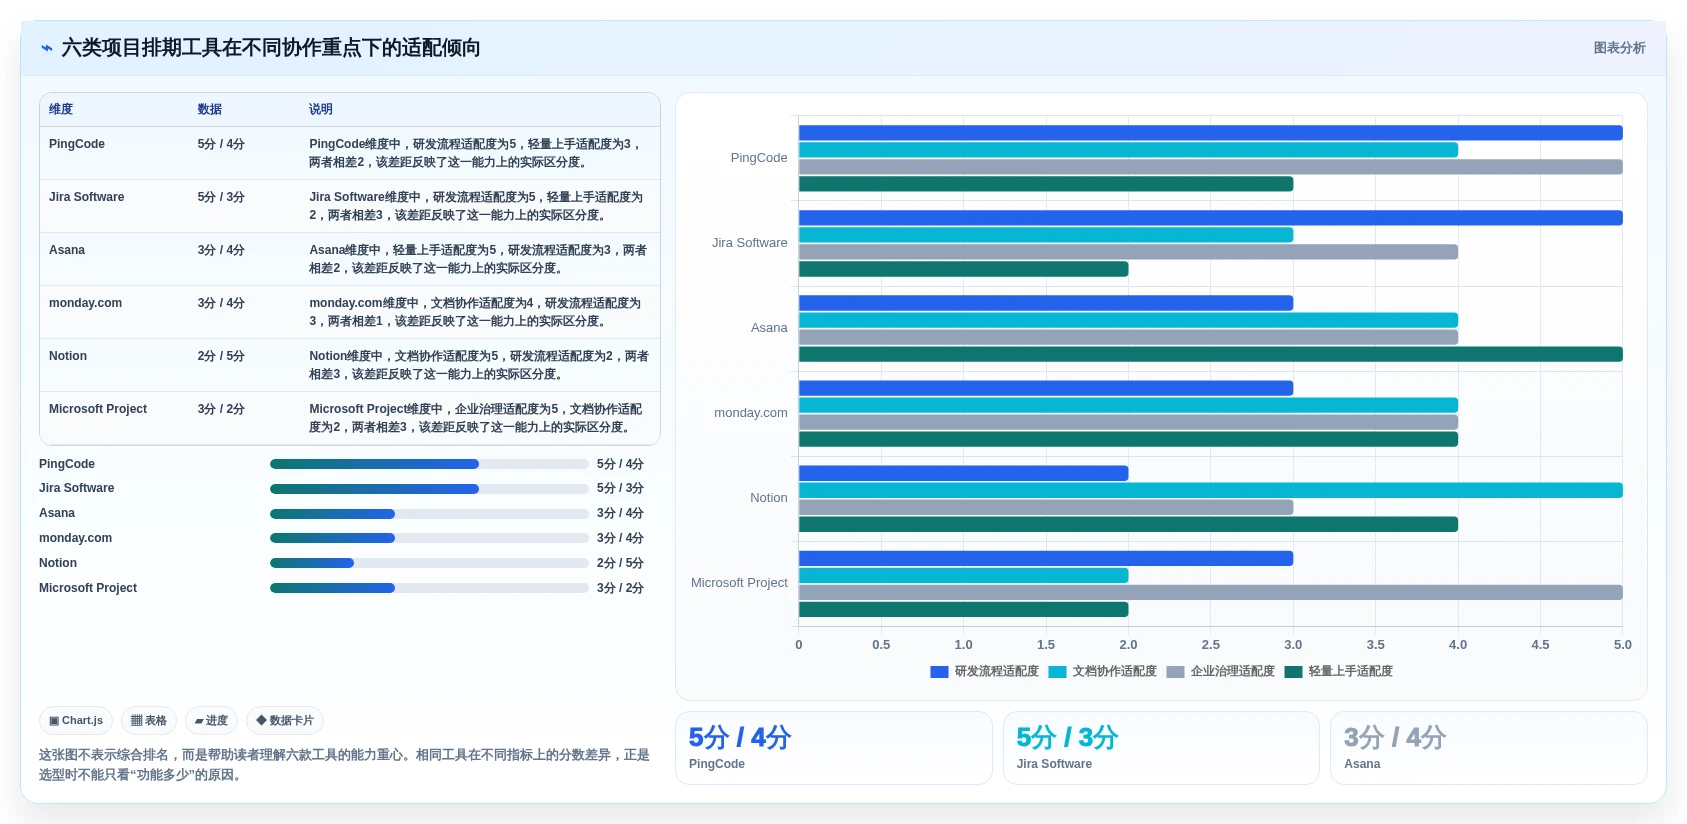Click the Notion progress bar
1687x824 pixels.
429,563
